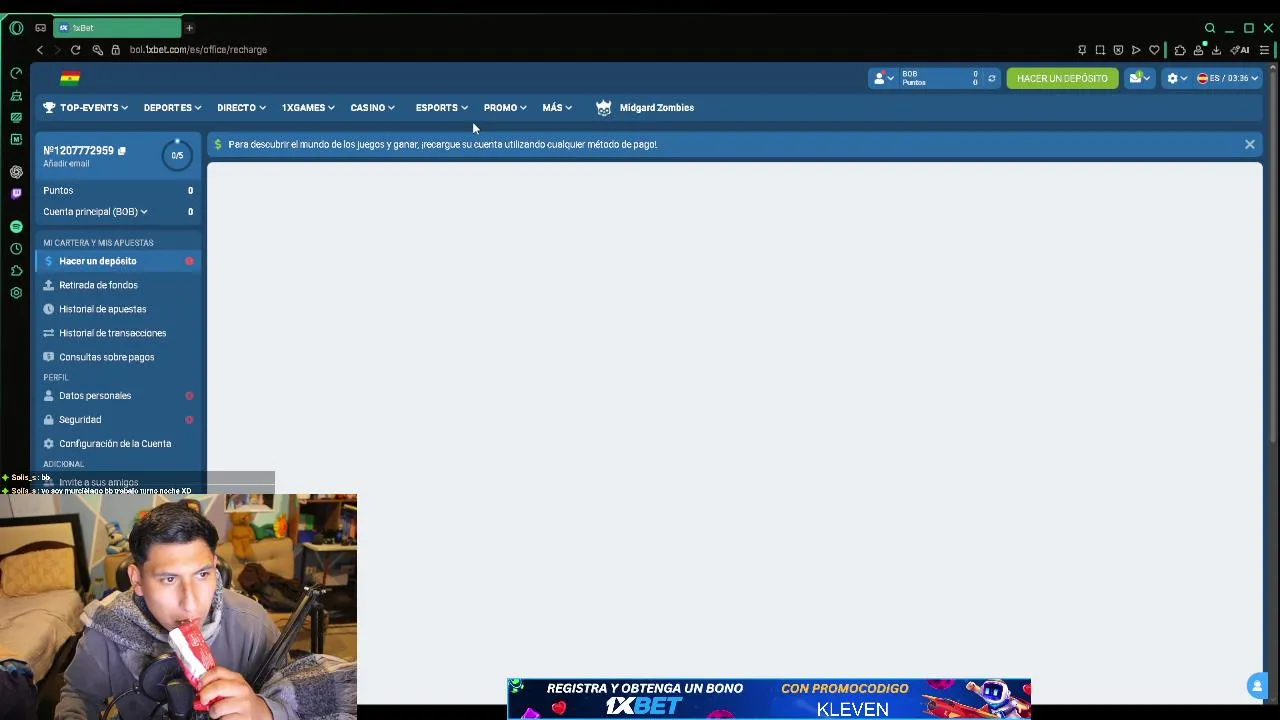Open the Aria AI button
This screenshot has height=720, width=1280.
1240,50
